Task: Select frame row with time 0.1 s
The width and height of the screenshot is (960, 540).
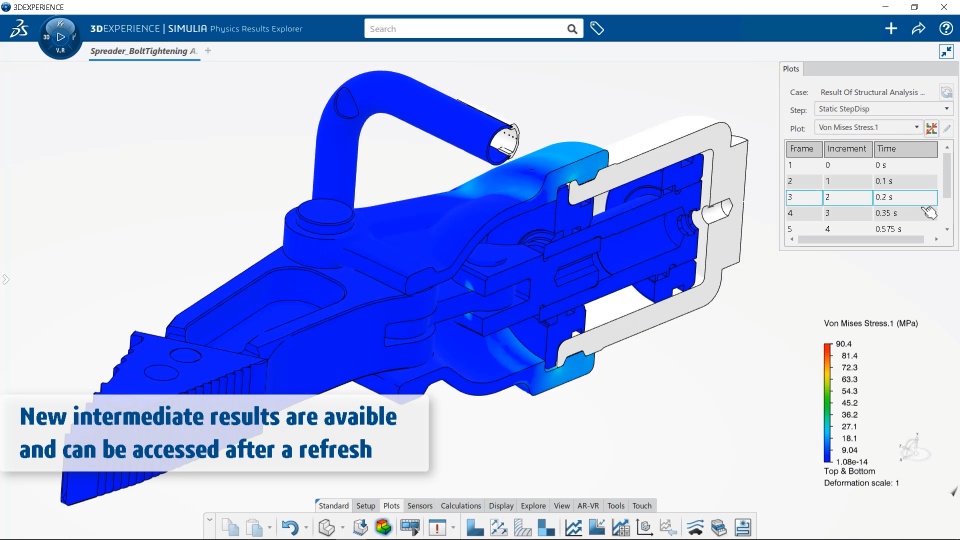Action: coord(861,181)
